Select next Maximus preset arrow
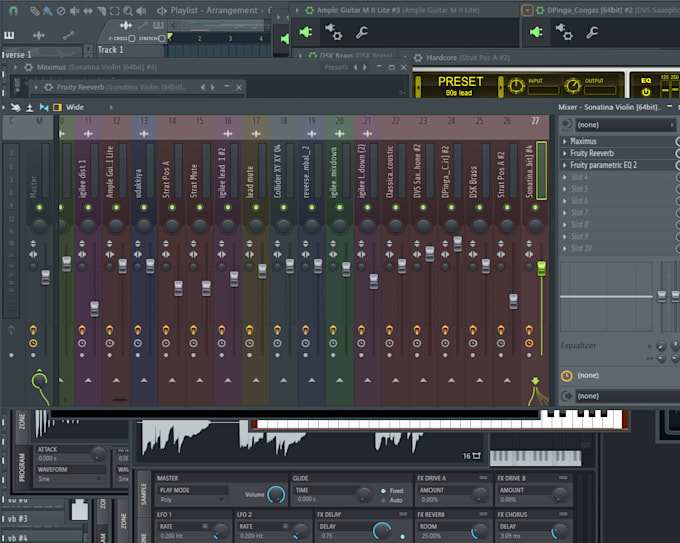This screenshot has width=680, height=543. click(365, 67)
